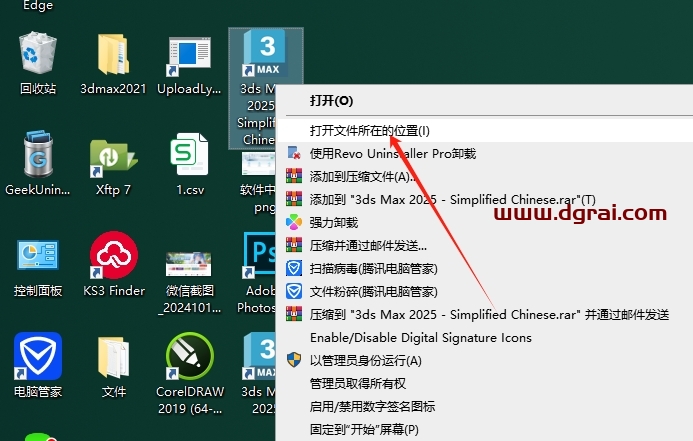Screen dimensions: 693x441
Task: Select the 文件 folder icon
Action: (x=114, y=366)
